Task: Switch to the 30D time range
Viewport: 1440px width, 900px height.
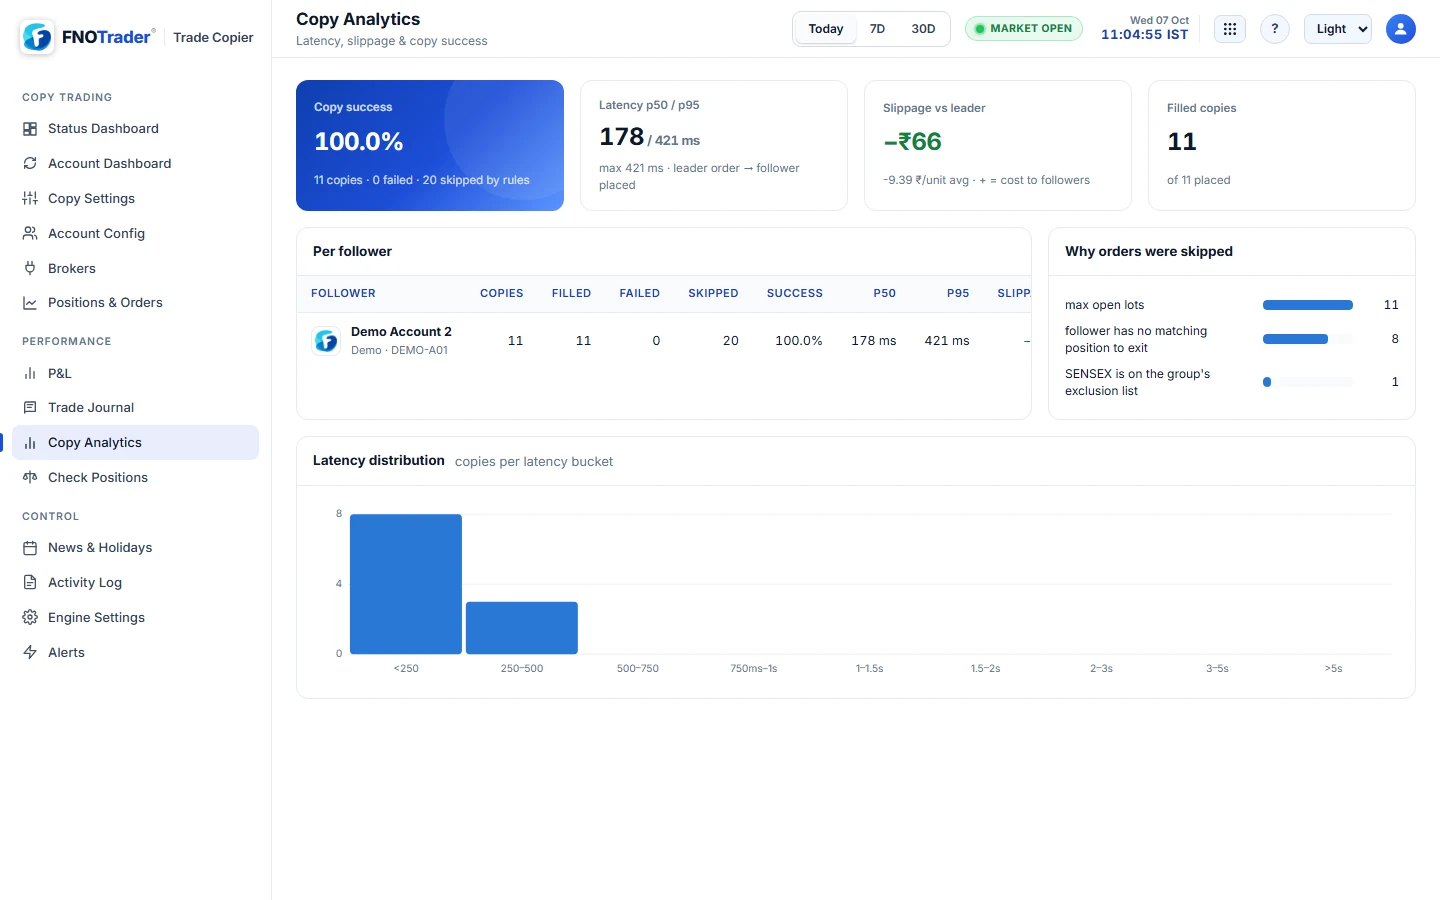Action: 923,29
